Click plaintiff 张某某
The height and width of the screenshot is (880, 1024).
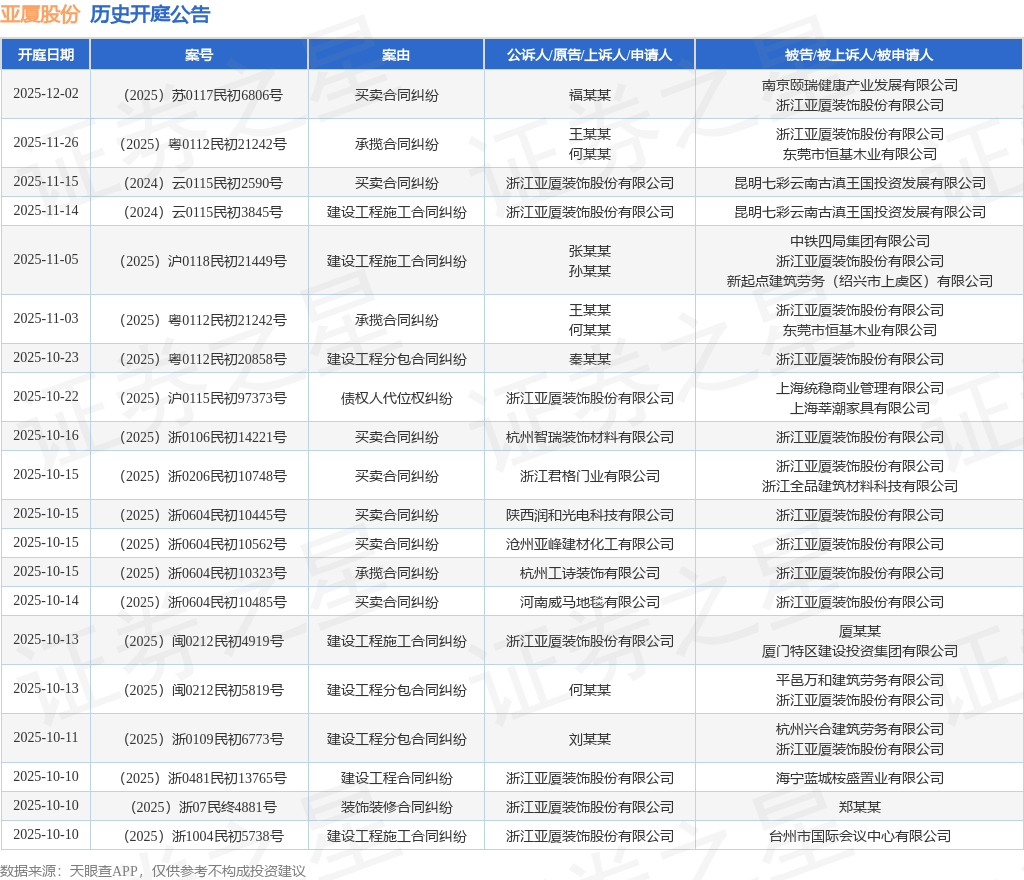click(590, 251)
